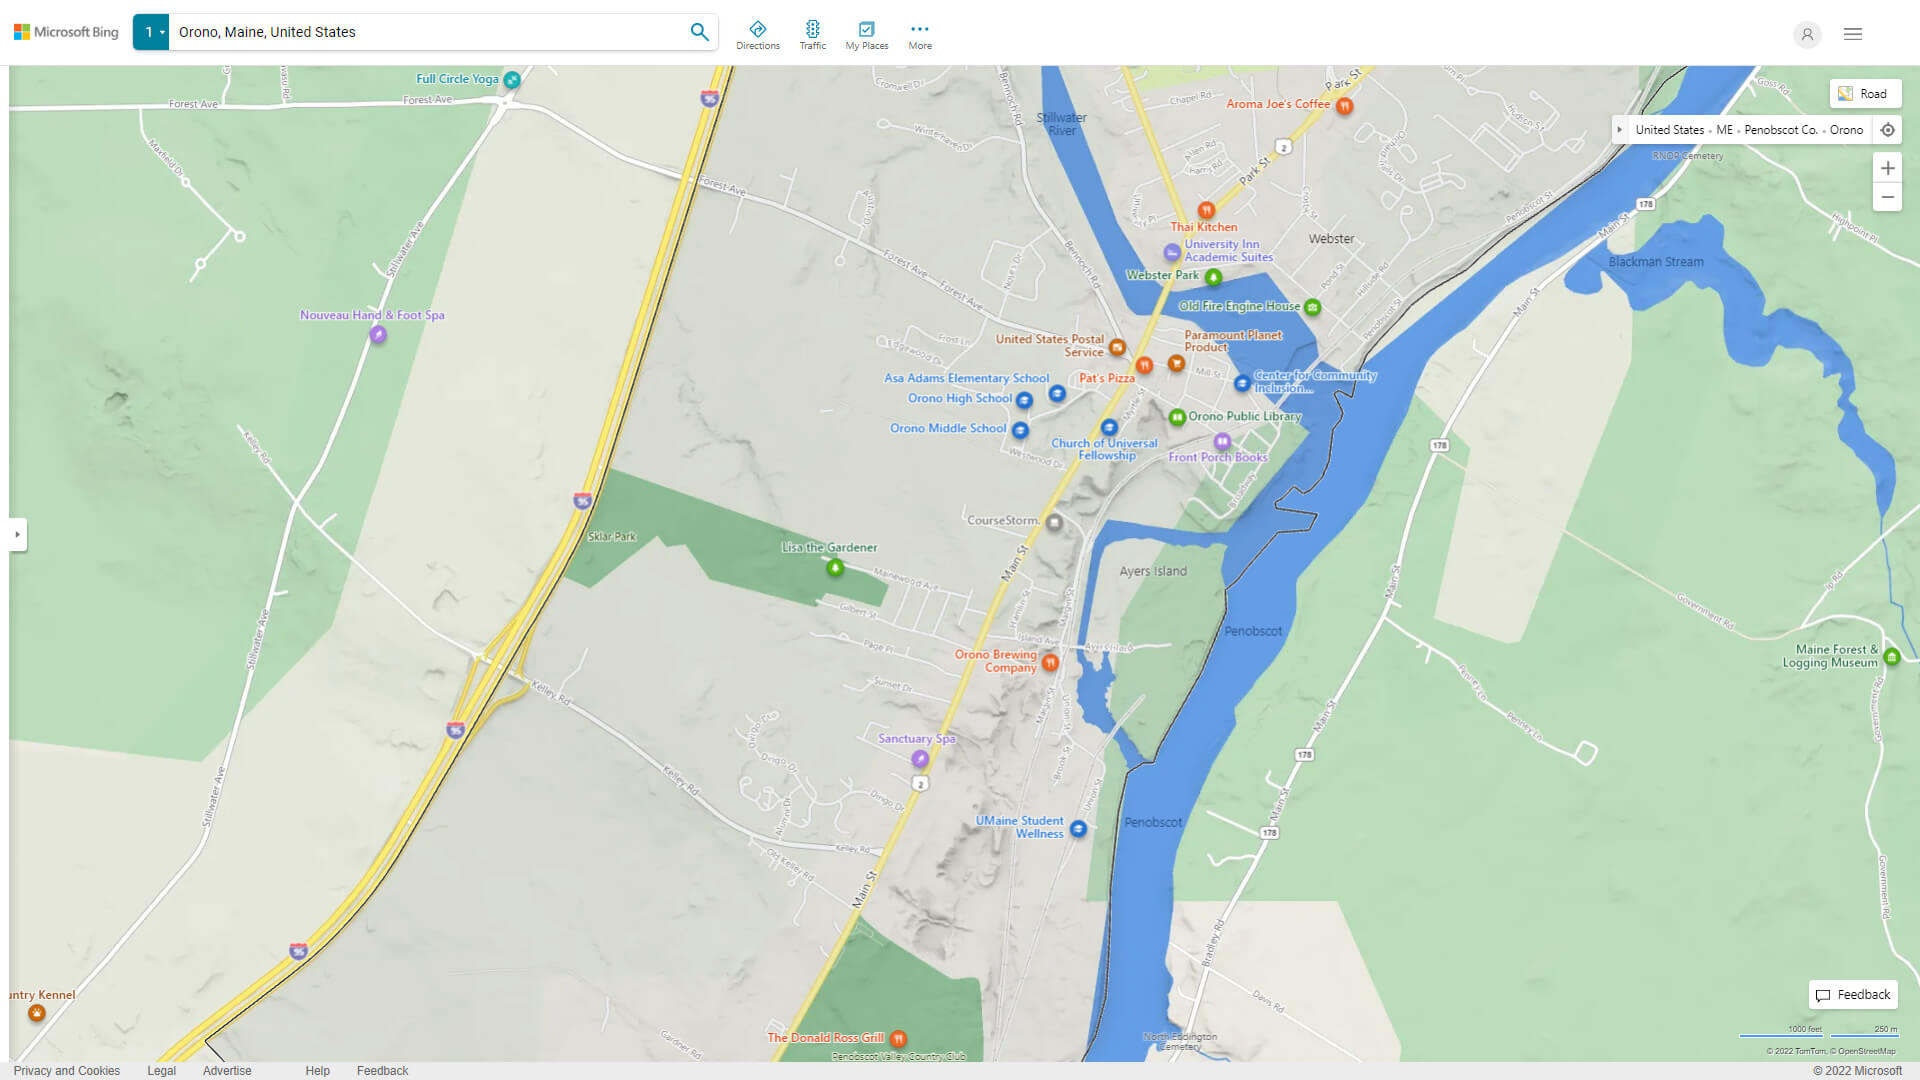Select Penobscot Co. in the breadcrumb
Screen dimensions: 1920x1080
pyautogui.click(x=1781, y=129)
